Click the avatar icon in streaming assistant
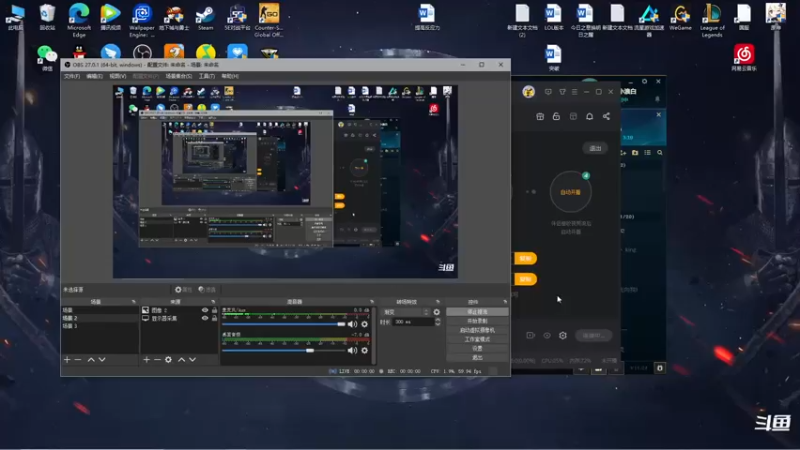The width and height of the screenshot is (800, 450). (529, 92)
